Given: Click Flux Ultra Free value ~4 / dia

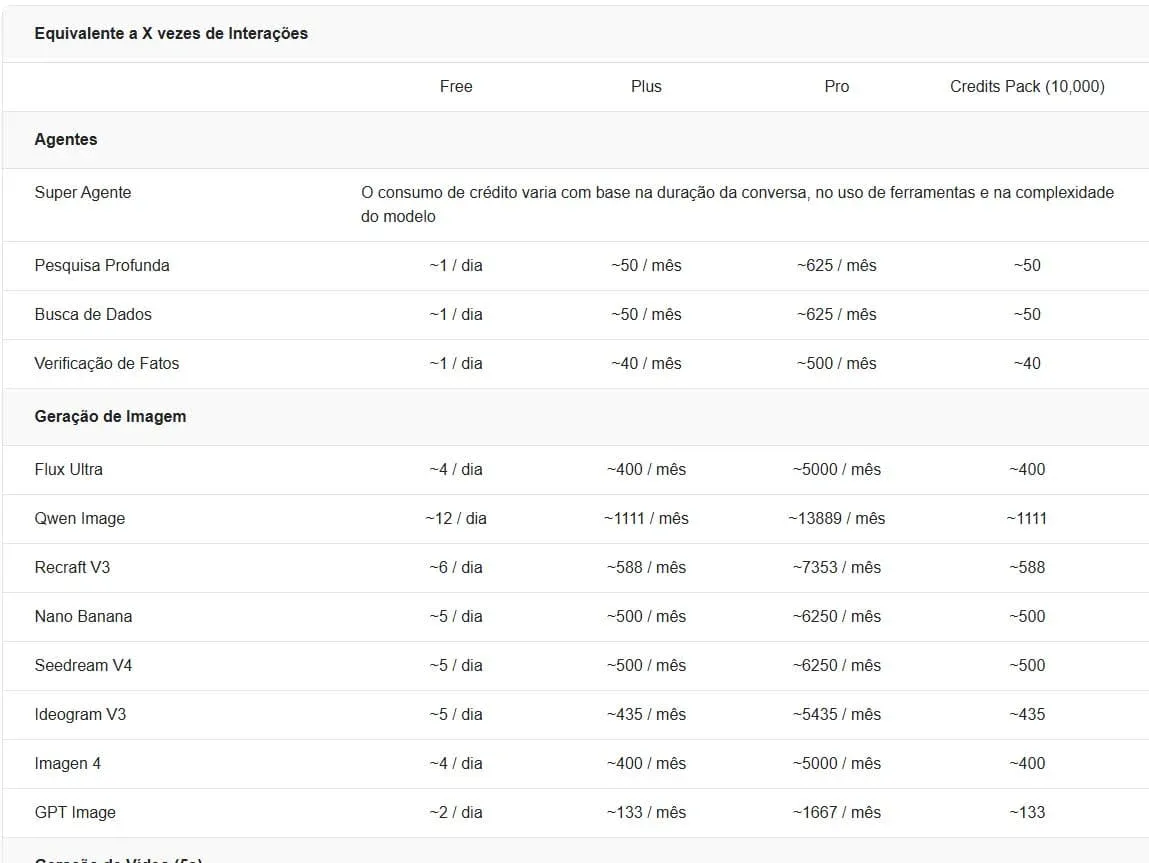Looking at the screenshot, I should click(x=456, y=470).
